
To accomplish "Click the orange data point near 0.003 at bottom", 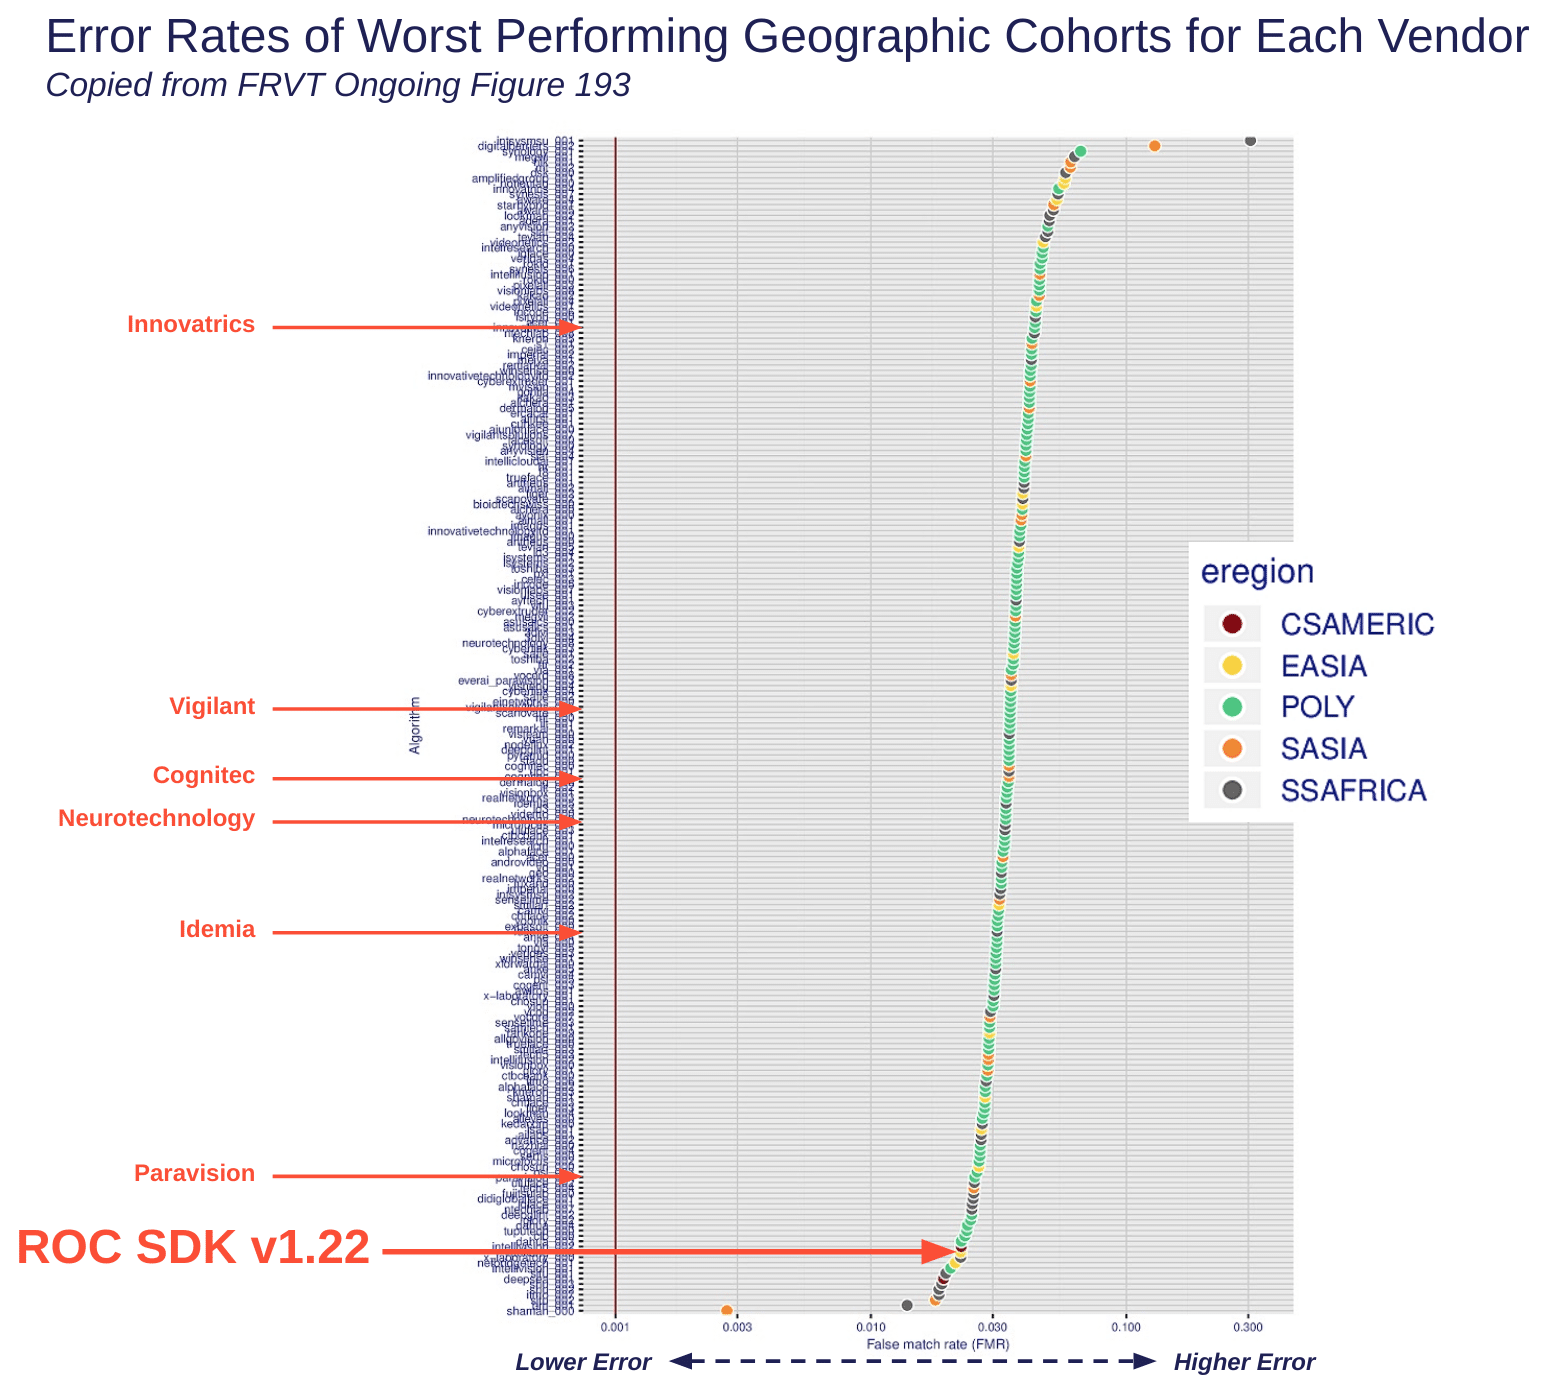I will point(727,1310).
